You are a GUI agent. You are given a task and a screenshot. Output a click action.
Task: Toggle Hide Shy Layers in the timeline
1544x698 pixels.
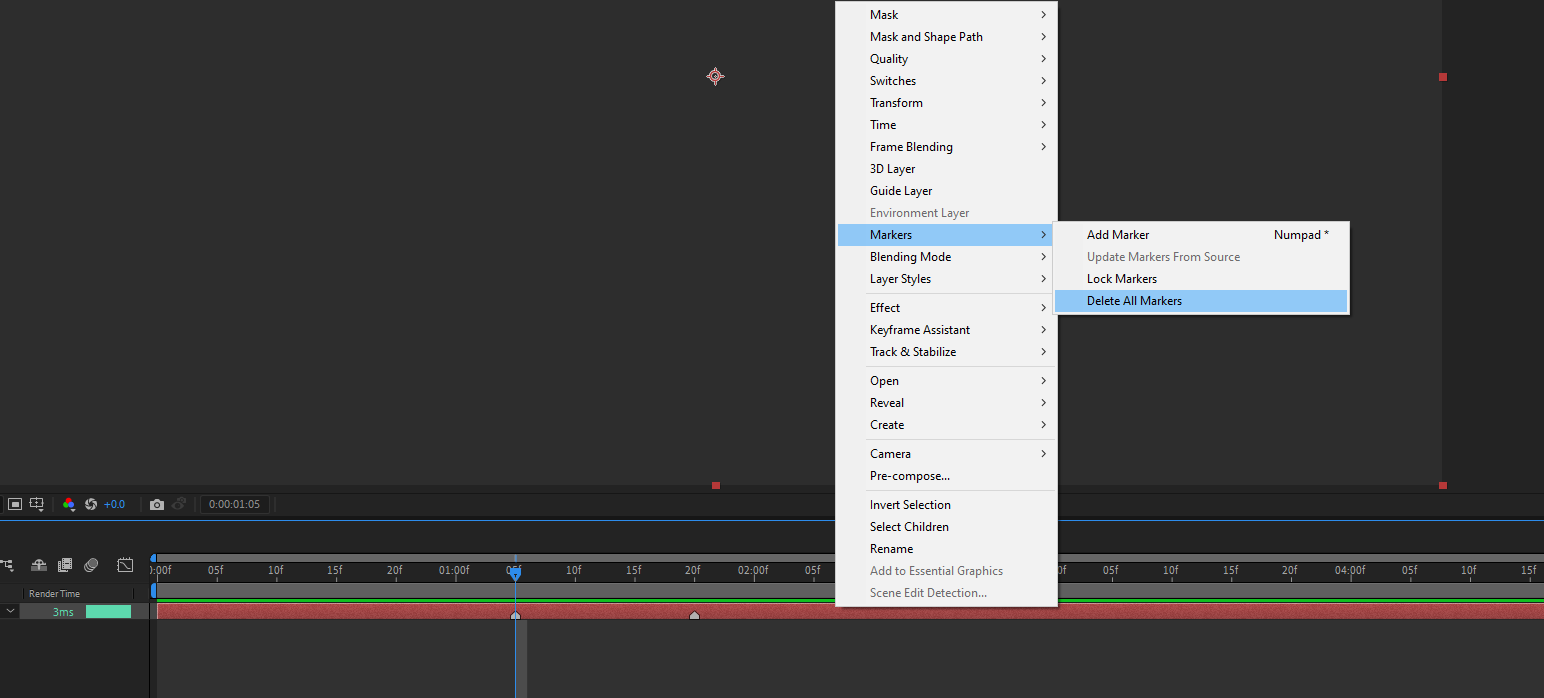click(x=39, y=565)
